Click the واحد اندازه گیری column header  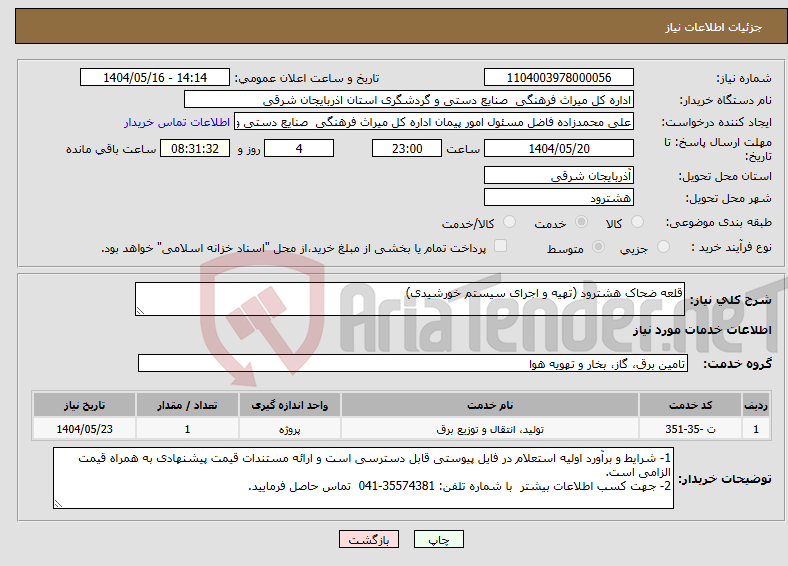tap(289, 405)
